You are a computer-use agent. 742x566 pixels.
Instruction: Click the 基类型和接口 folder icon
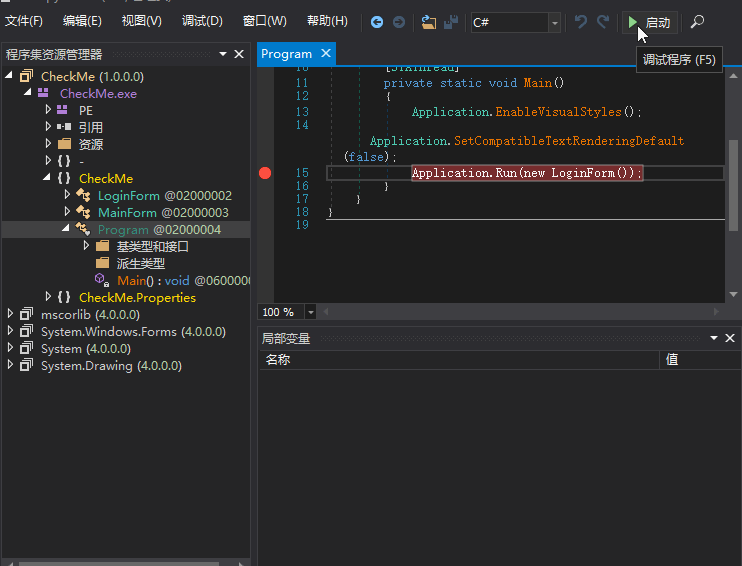point(102,246)
